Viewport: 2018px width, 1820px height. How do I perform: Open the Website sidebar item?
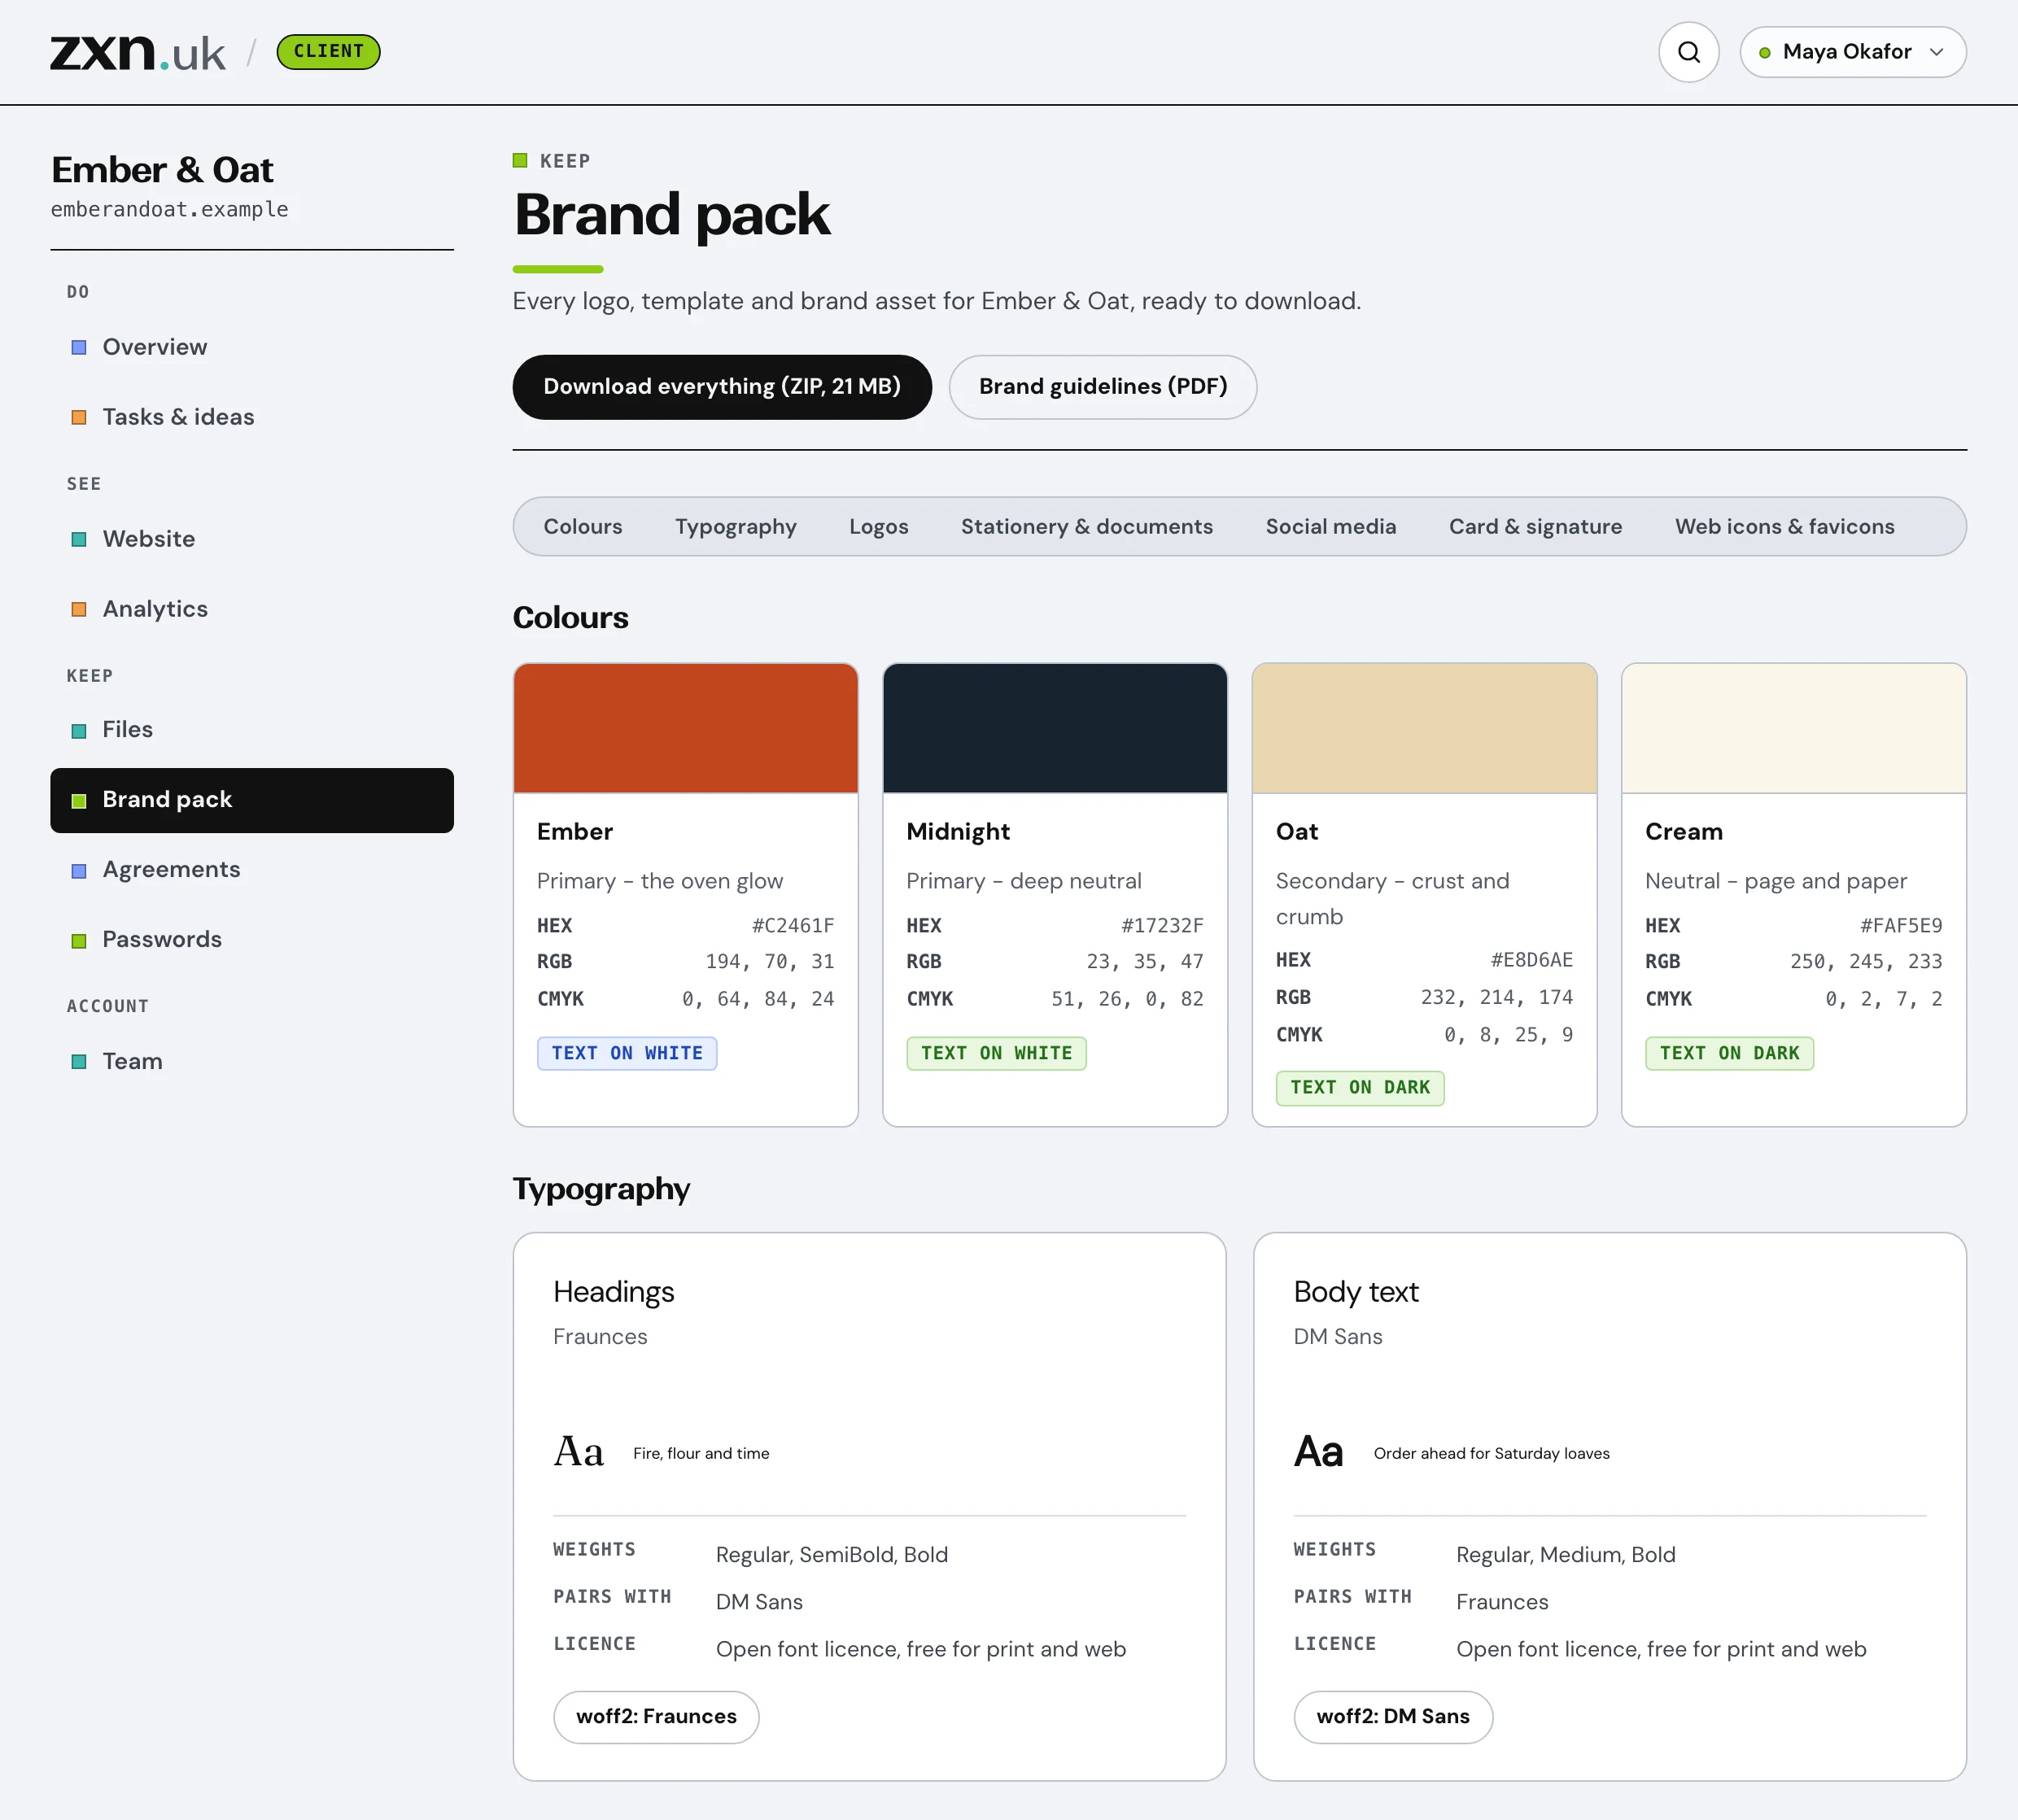(x=252, y=539)
